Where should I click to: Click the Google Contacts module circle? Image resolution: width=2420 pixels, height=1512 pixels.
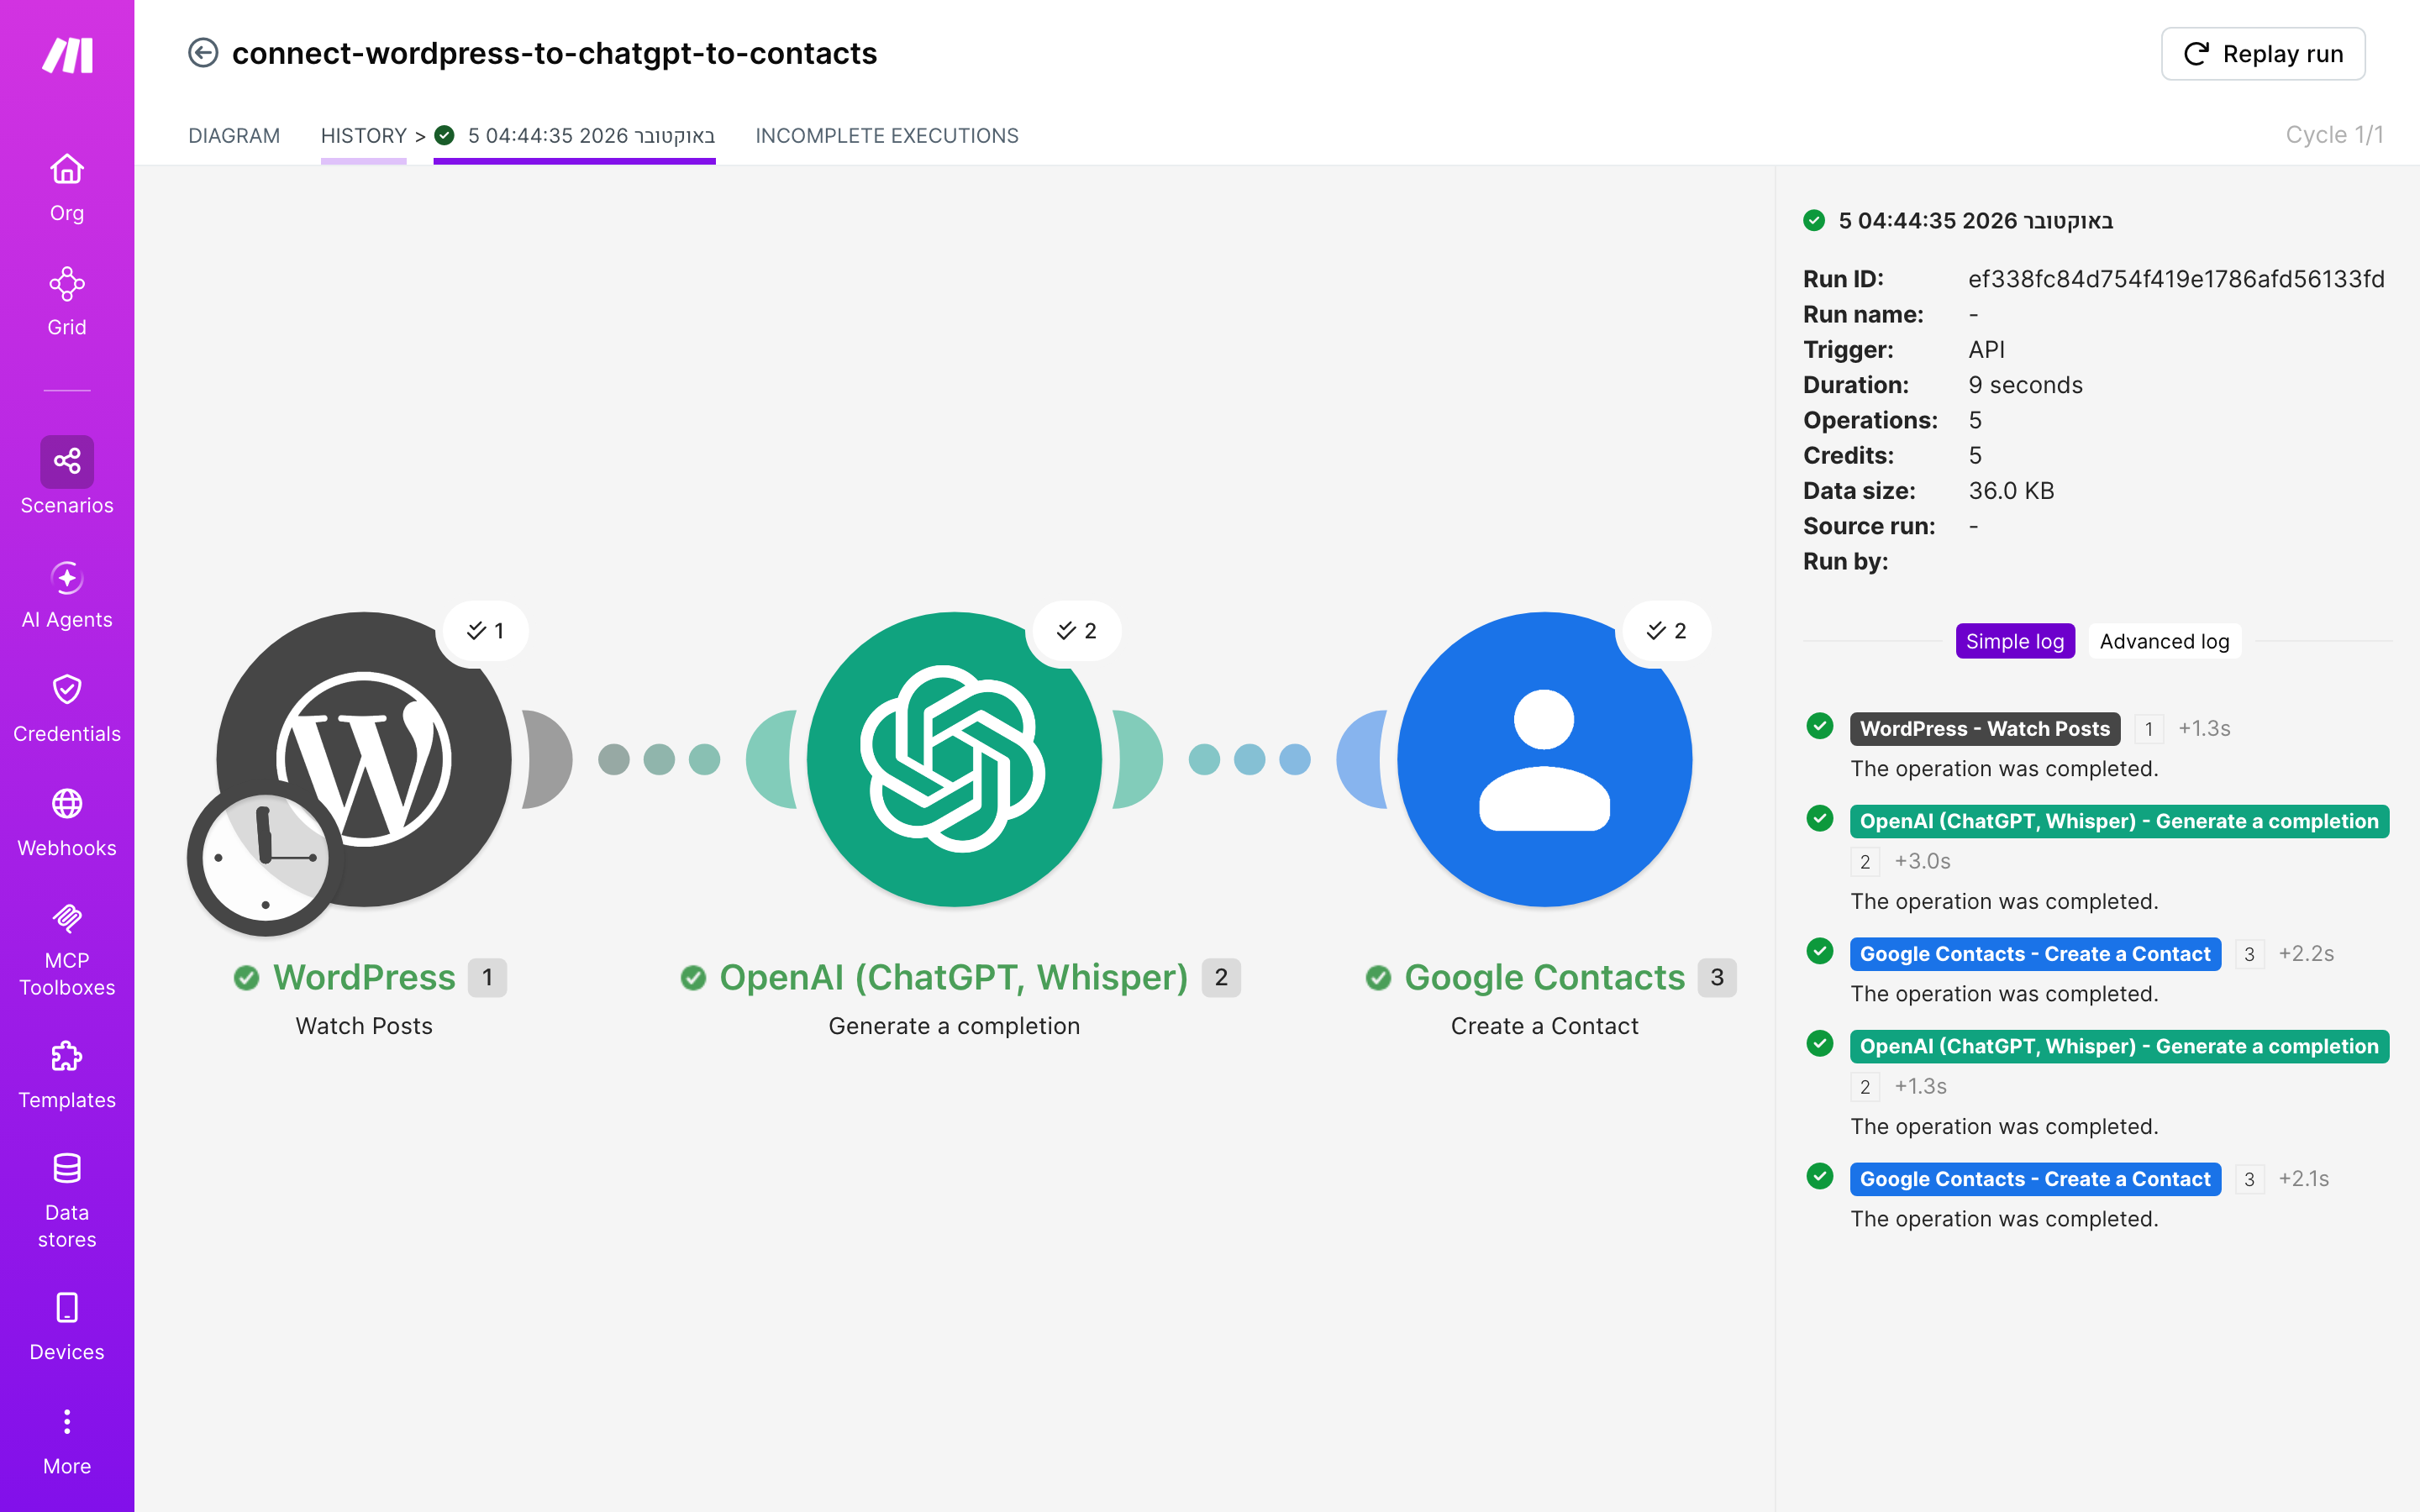coord(1544,759)
